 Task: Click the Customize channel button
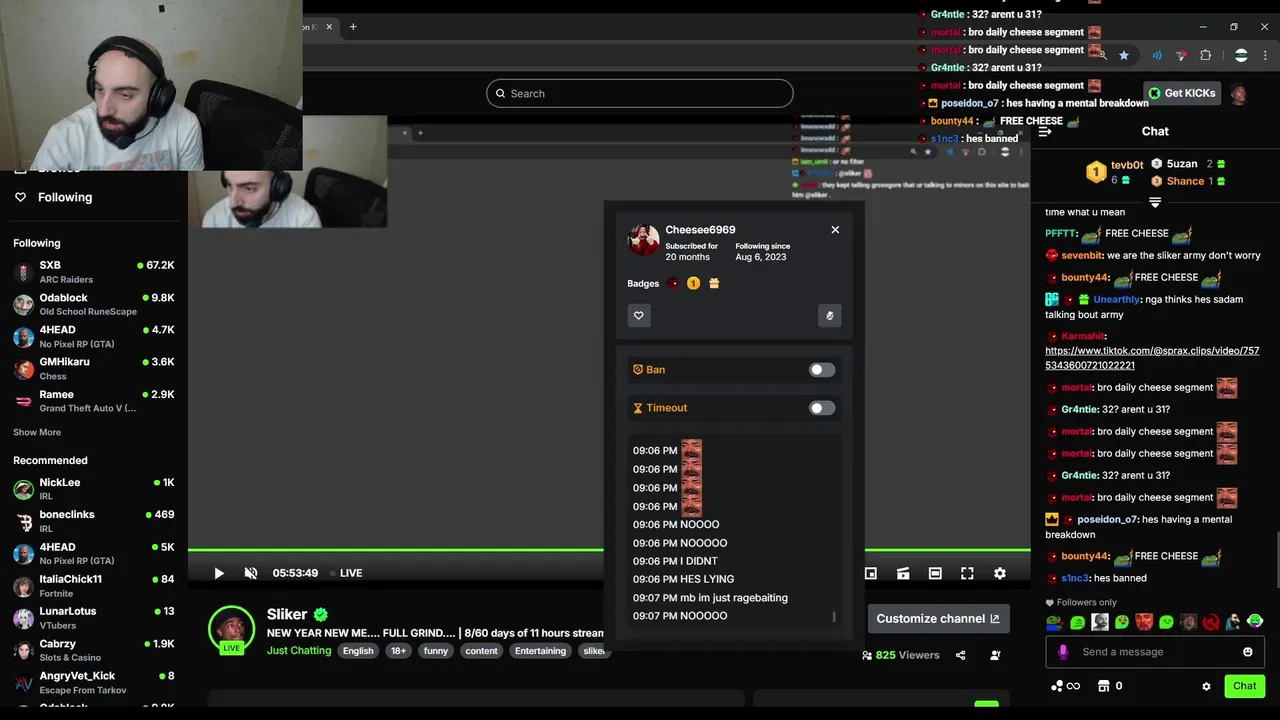pos(938,619)
